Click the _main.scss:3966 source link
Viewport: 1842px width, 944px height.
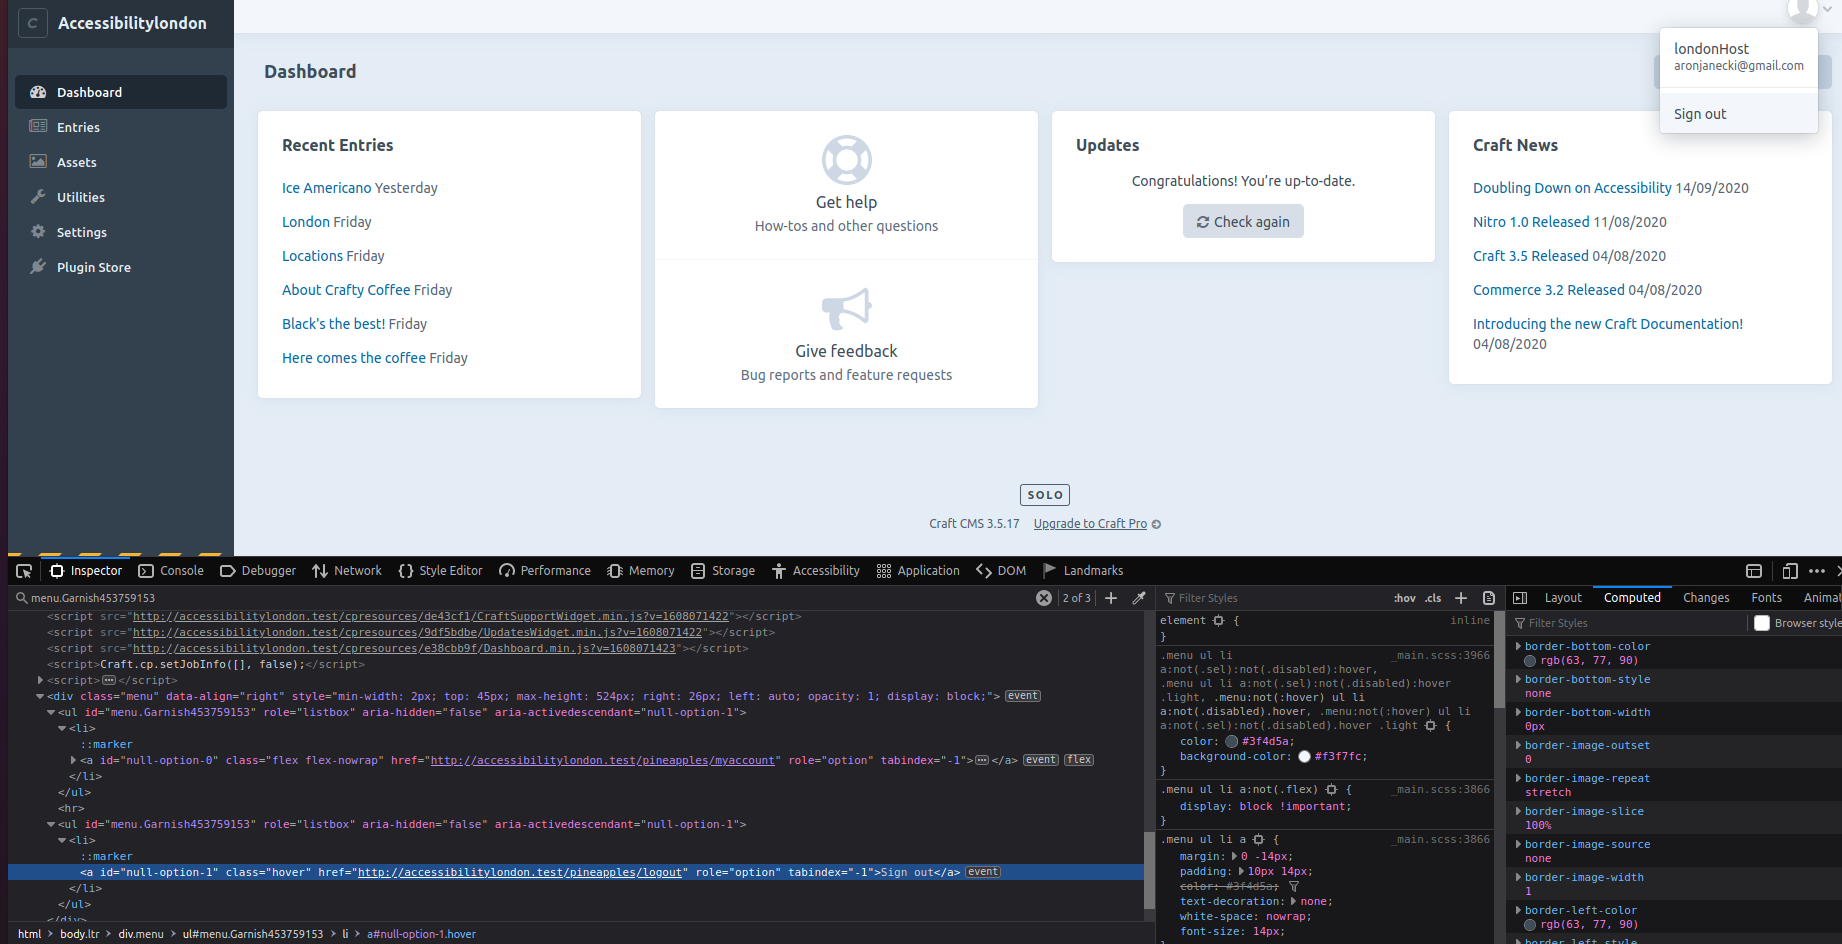[1440, 656]
